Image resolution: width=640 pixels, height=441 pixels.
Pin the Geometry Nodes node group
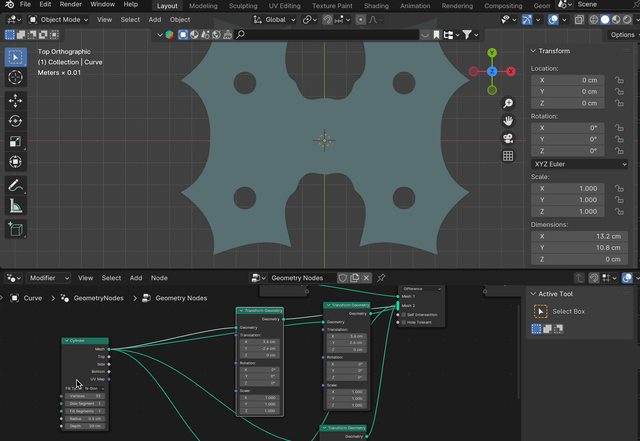[x=381, y=278]
